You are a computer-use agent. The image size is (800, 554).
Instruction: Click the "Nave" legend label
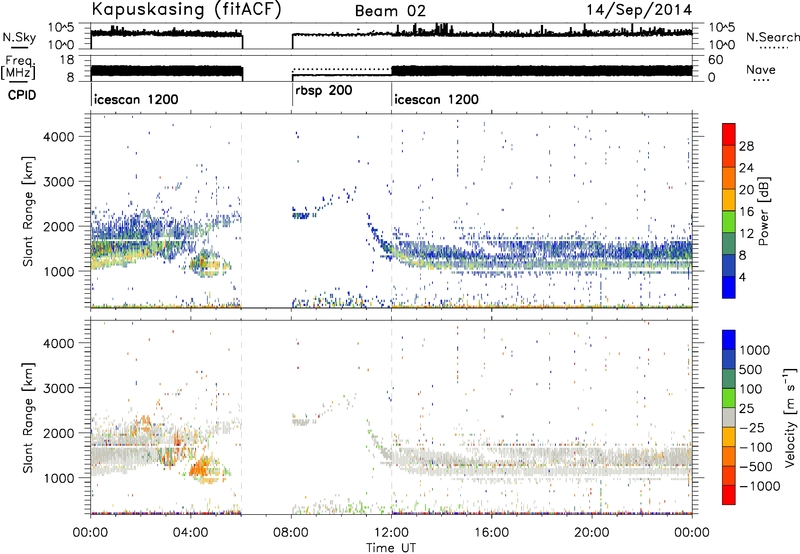pos(760,69)
